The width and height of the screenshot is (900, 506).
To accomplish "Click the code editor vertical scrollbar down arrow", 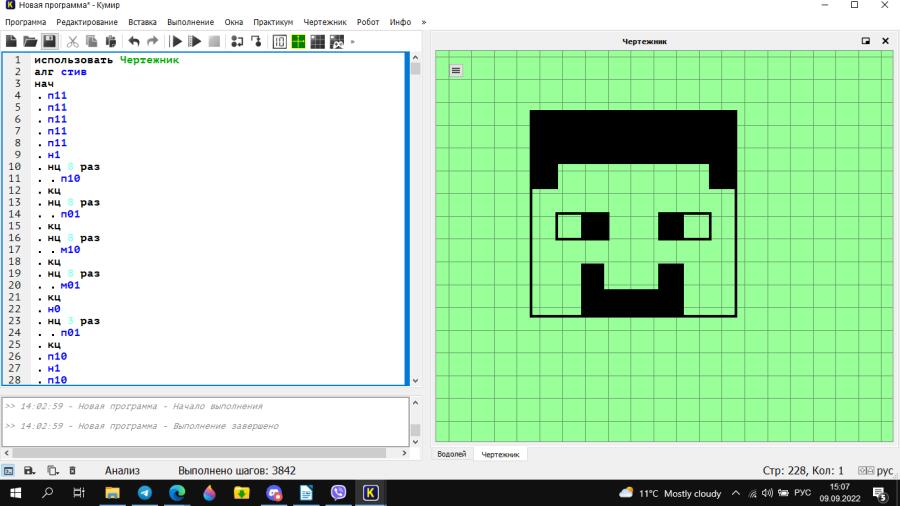I will (416, 380).
